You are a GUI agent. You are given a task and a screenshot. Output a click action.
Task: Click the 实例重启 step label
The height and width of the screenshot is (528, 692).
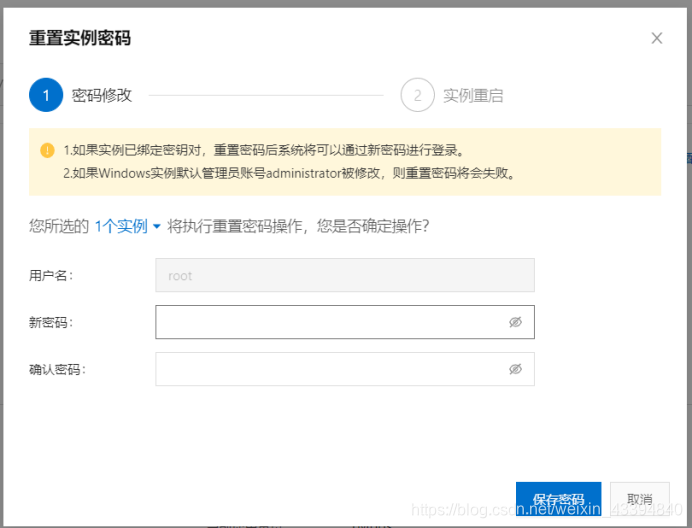pyautogui.click(x=473, y=95)
